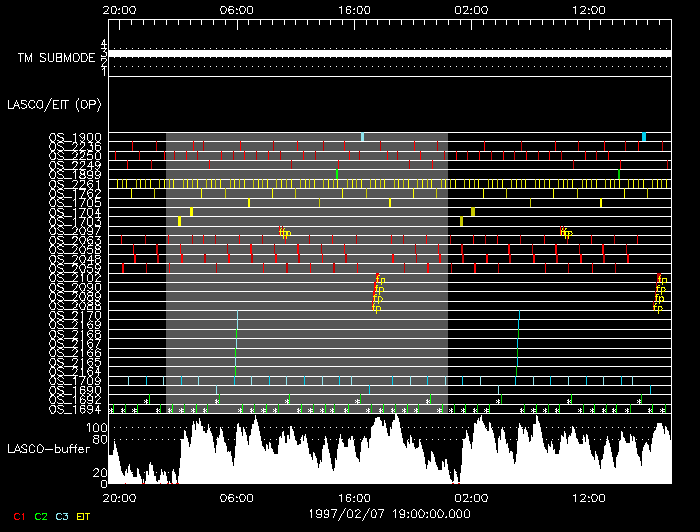700x532 pixels.
Task: Click the fp marker on OS_2097 row, right
Action: point(566,233)
